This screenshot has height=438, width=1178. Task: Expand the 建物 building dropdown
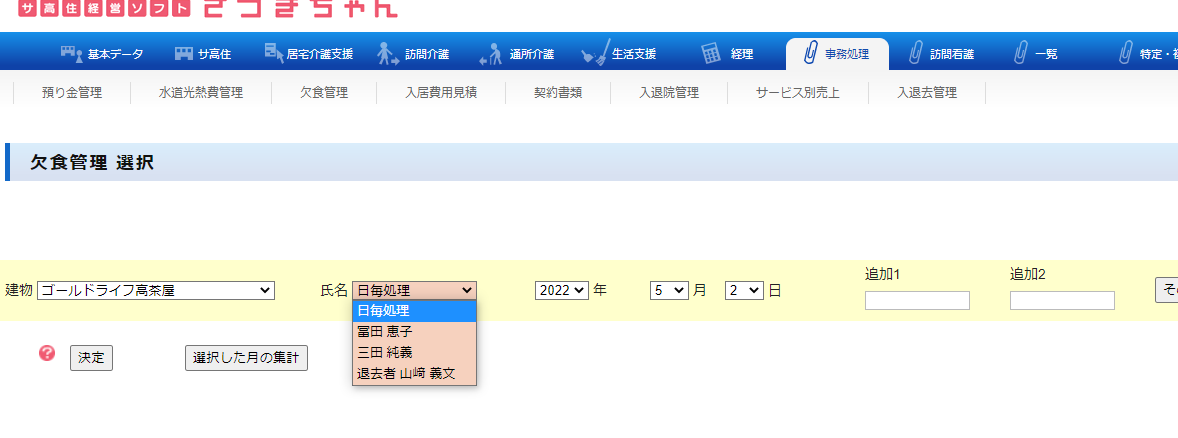tap(156, 290)
